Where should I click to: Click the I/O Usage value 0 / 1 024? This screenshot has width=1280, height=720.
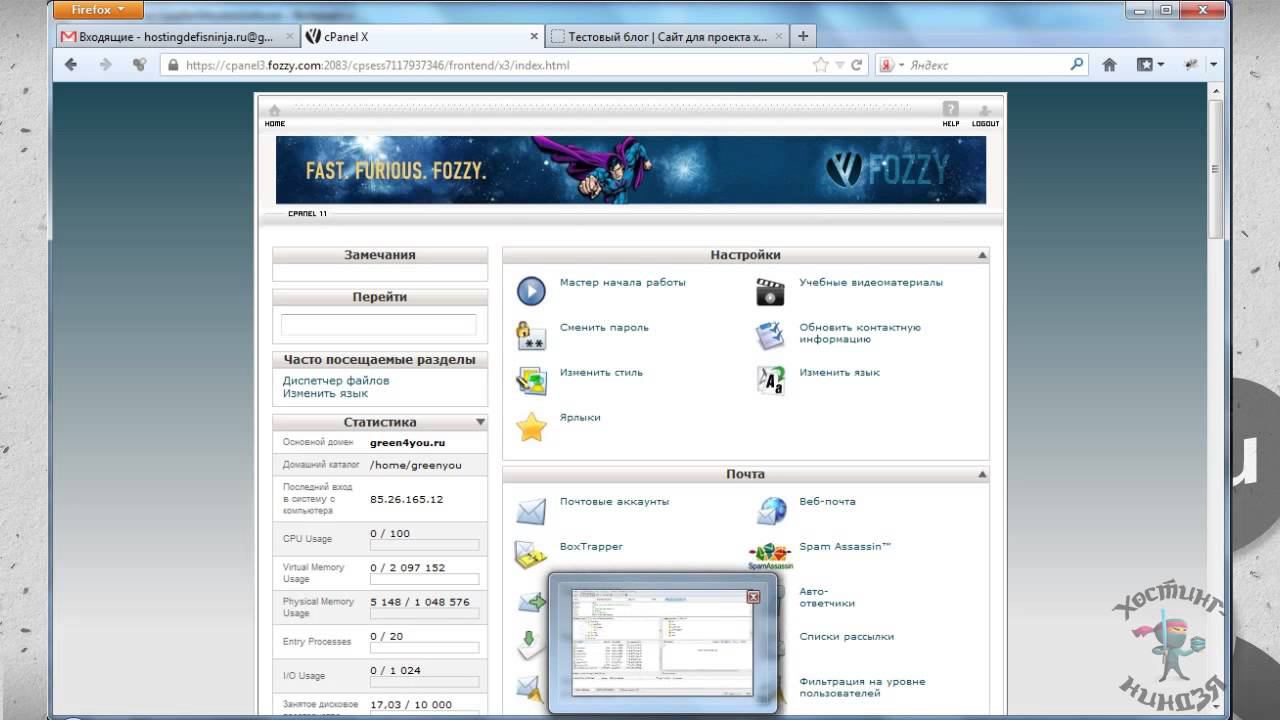pyautogui.click(x=395, y=671)
